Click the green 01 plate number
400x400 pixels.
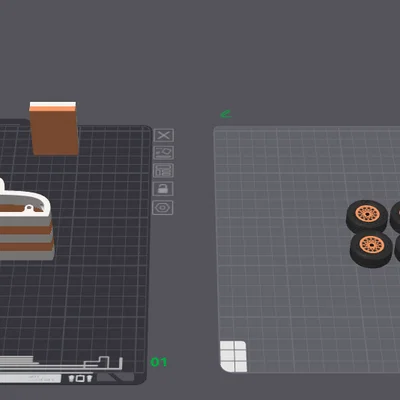click(159, 362)
